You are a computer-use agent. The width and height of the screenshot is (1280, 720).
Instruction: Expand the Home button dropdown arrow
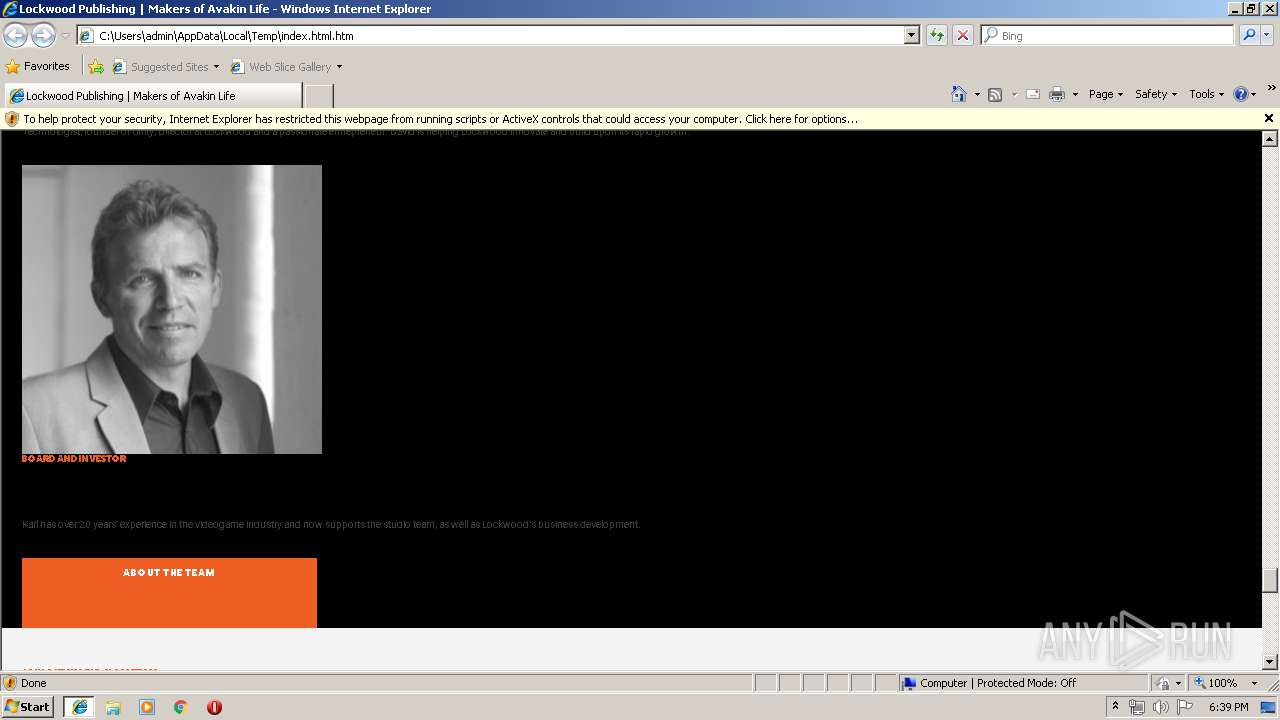(977, 94)
